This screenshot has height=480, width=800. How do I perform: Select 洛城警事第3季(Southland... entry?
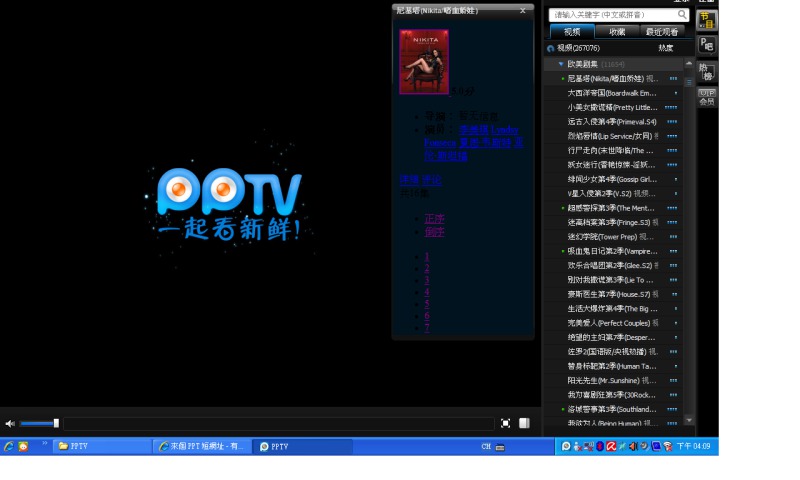click(x=612, y=409)
